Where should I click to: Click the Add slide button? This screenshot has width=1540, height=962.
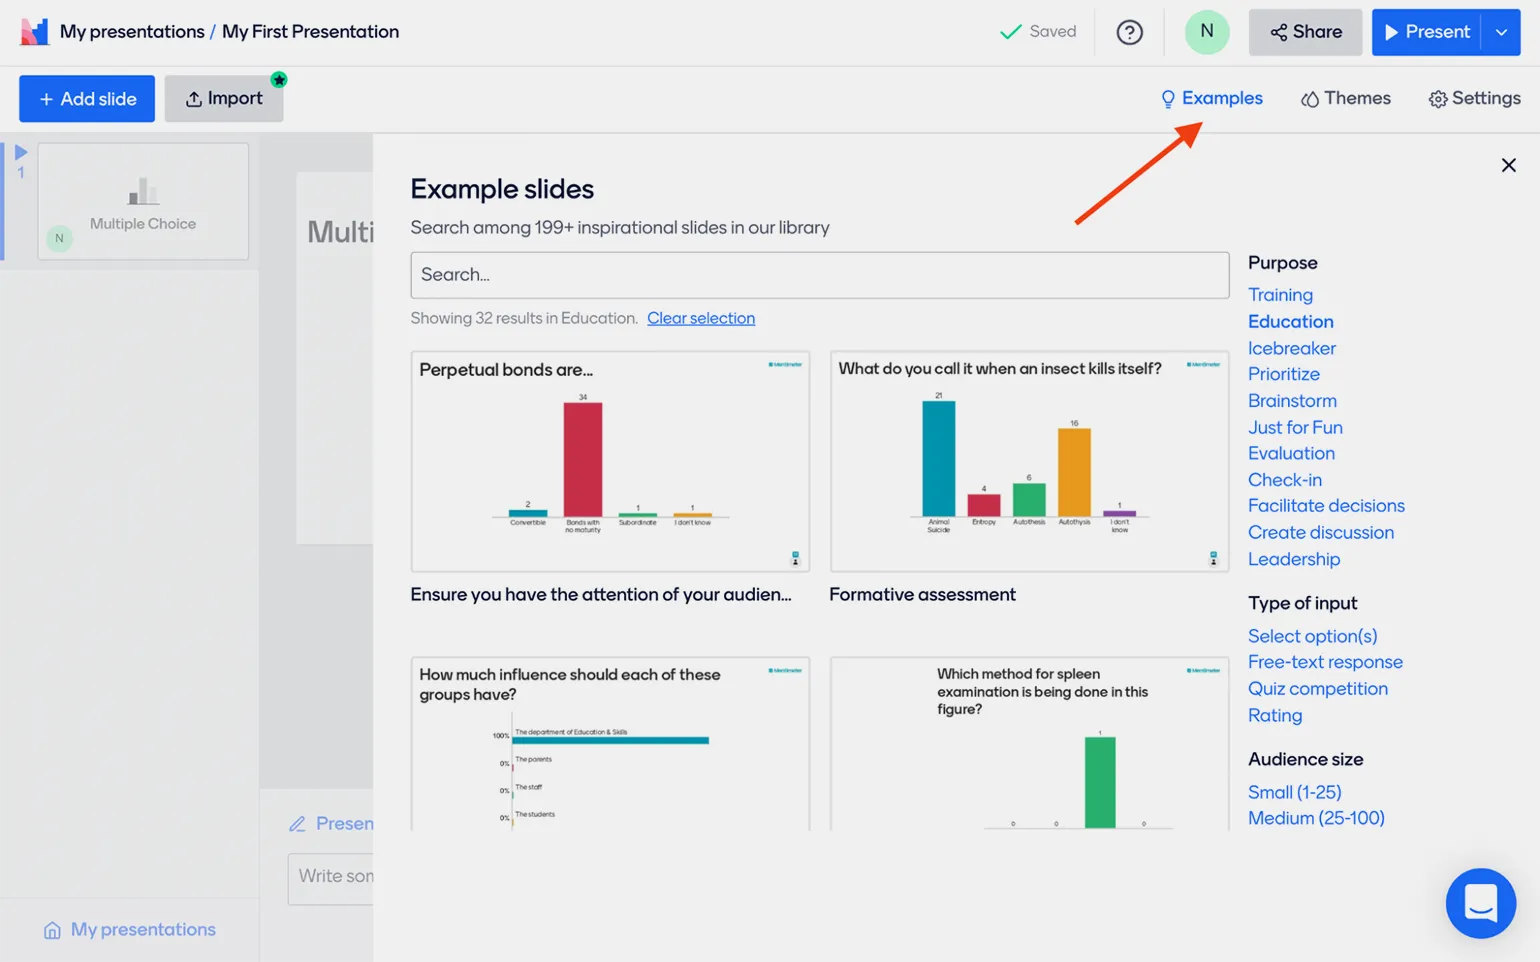pyautogui.click(x=87, y=98)
